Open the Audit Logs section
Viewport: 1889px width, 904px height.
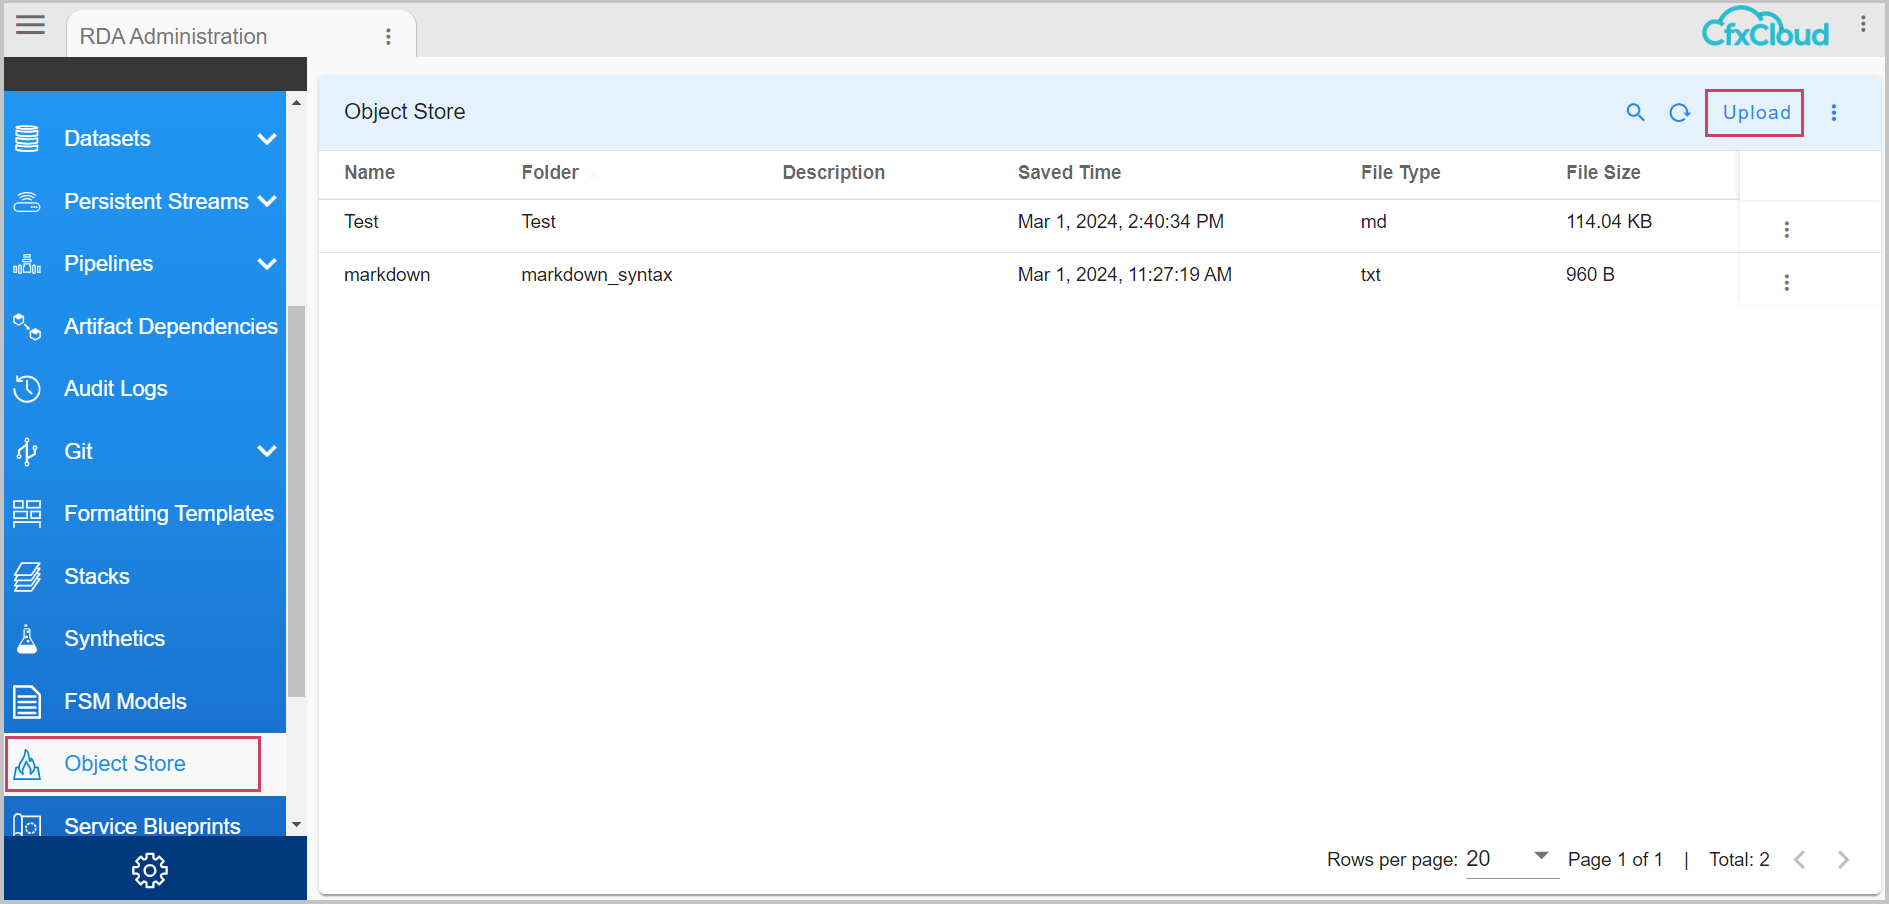(115, 388)
